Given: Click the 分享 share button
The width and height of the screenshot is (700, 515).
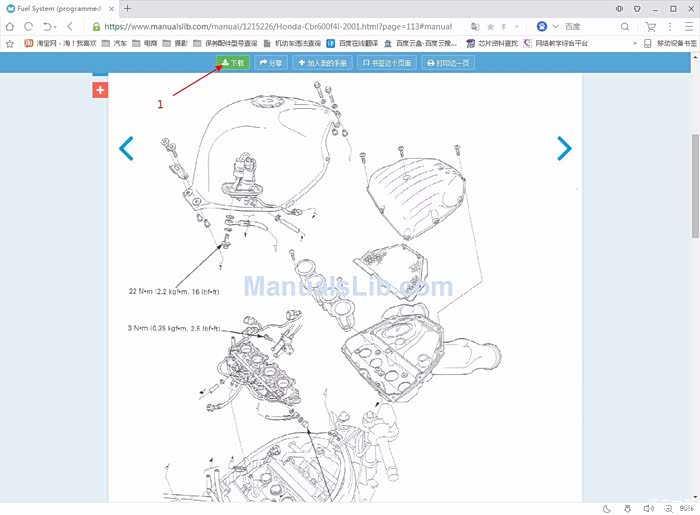Looking at the screenshot, I should pyautogui.click(x=271, y=63).
